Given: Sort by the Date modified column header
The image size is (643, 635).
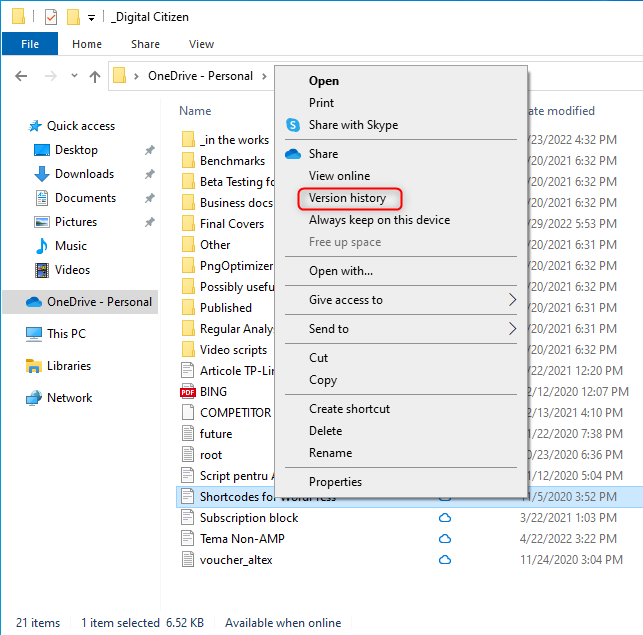Looking at the screenshot, I should (x=561, y=111).
